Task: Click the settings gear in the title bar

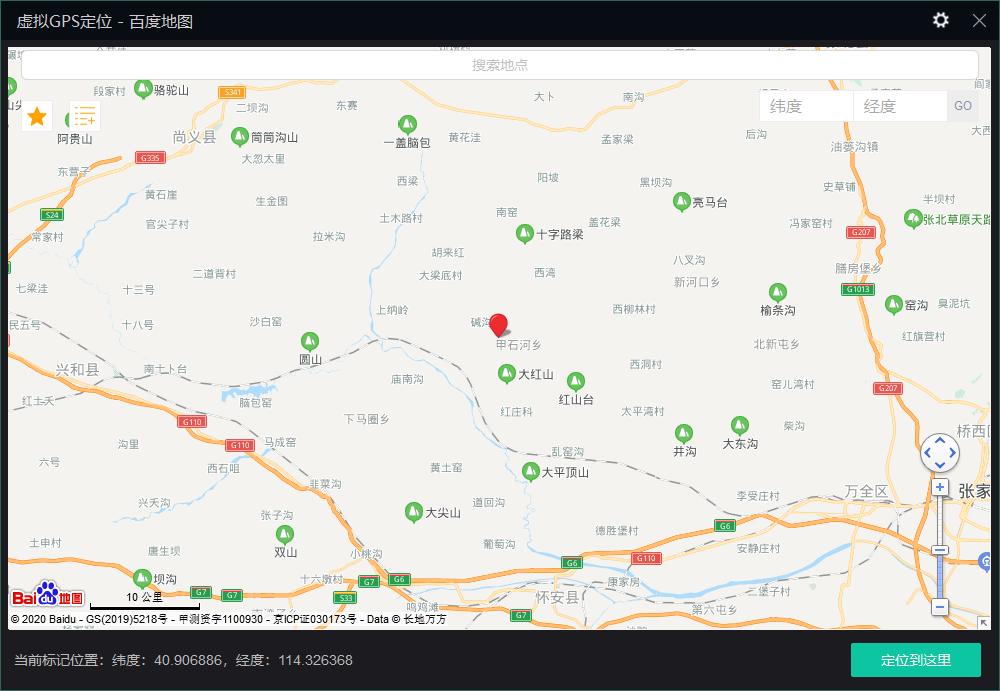Action: point(940,20)
